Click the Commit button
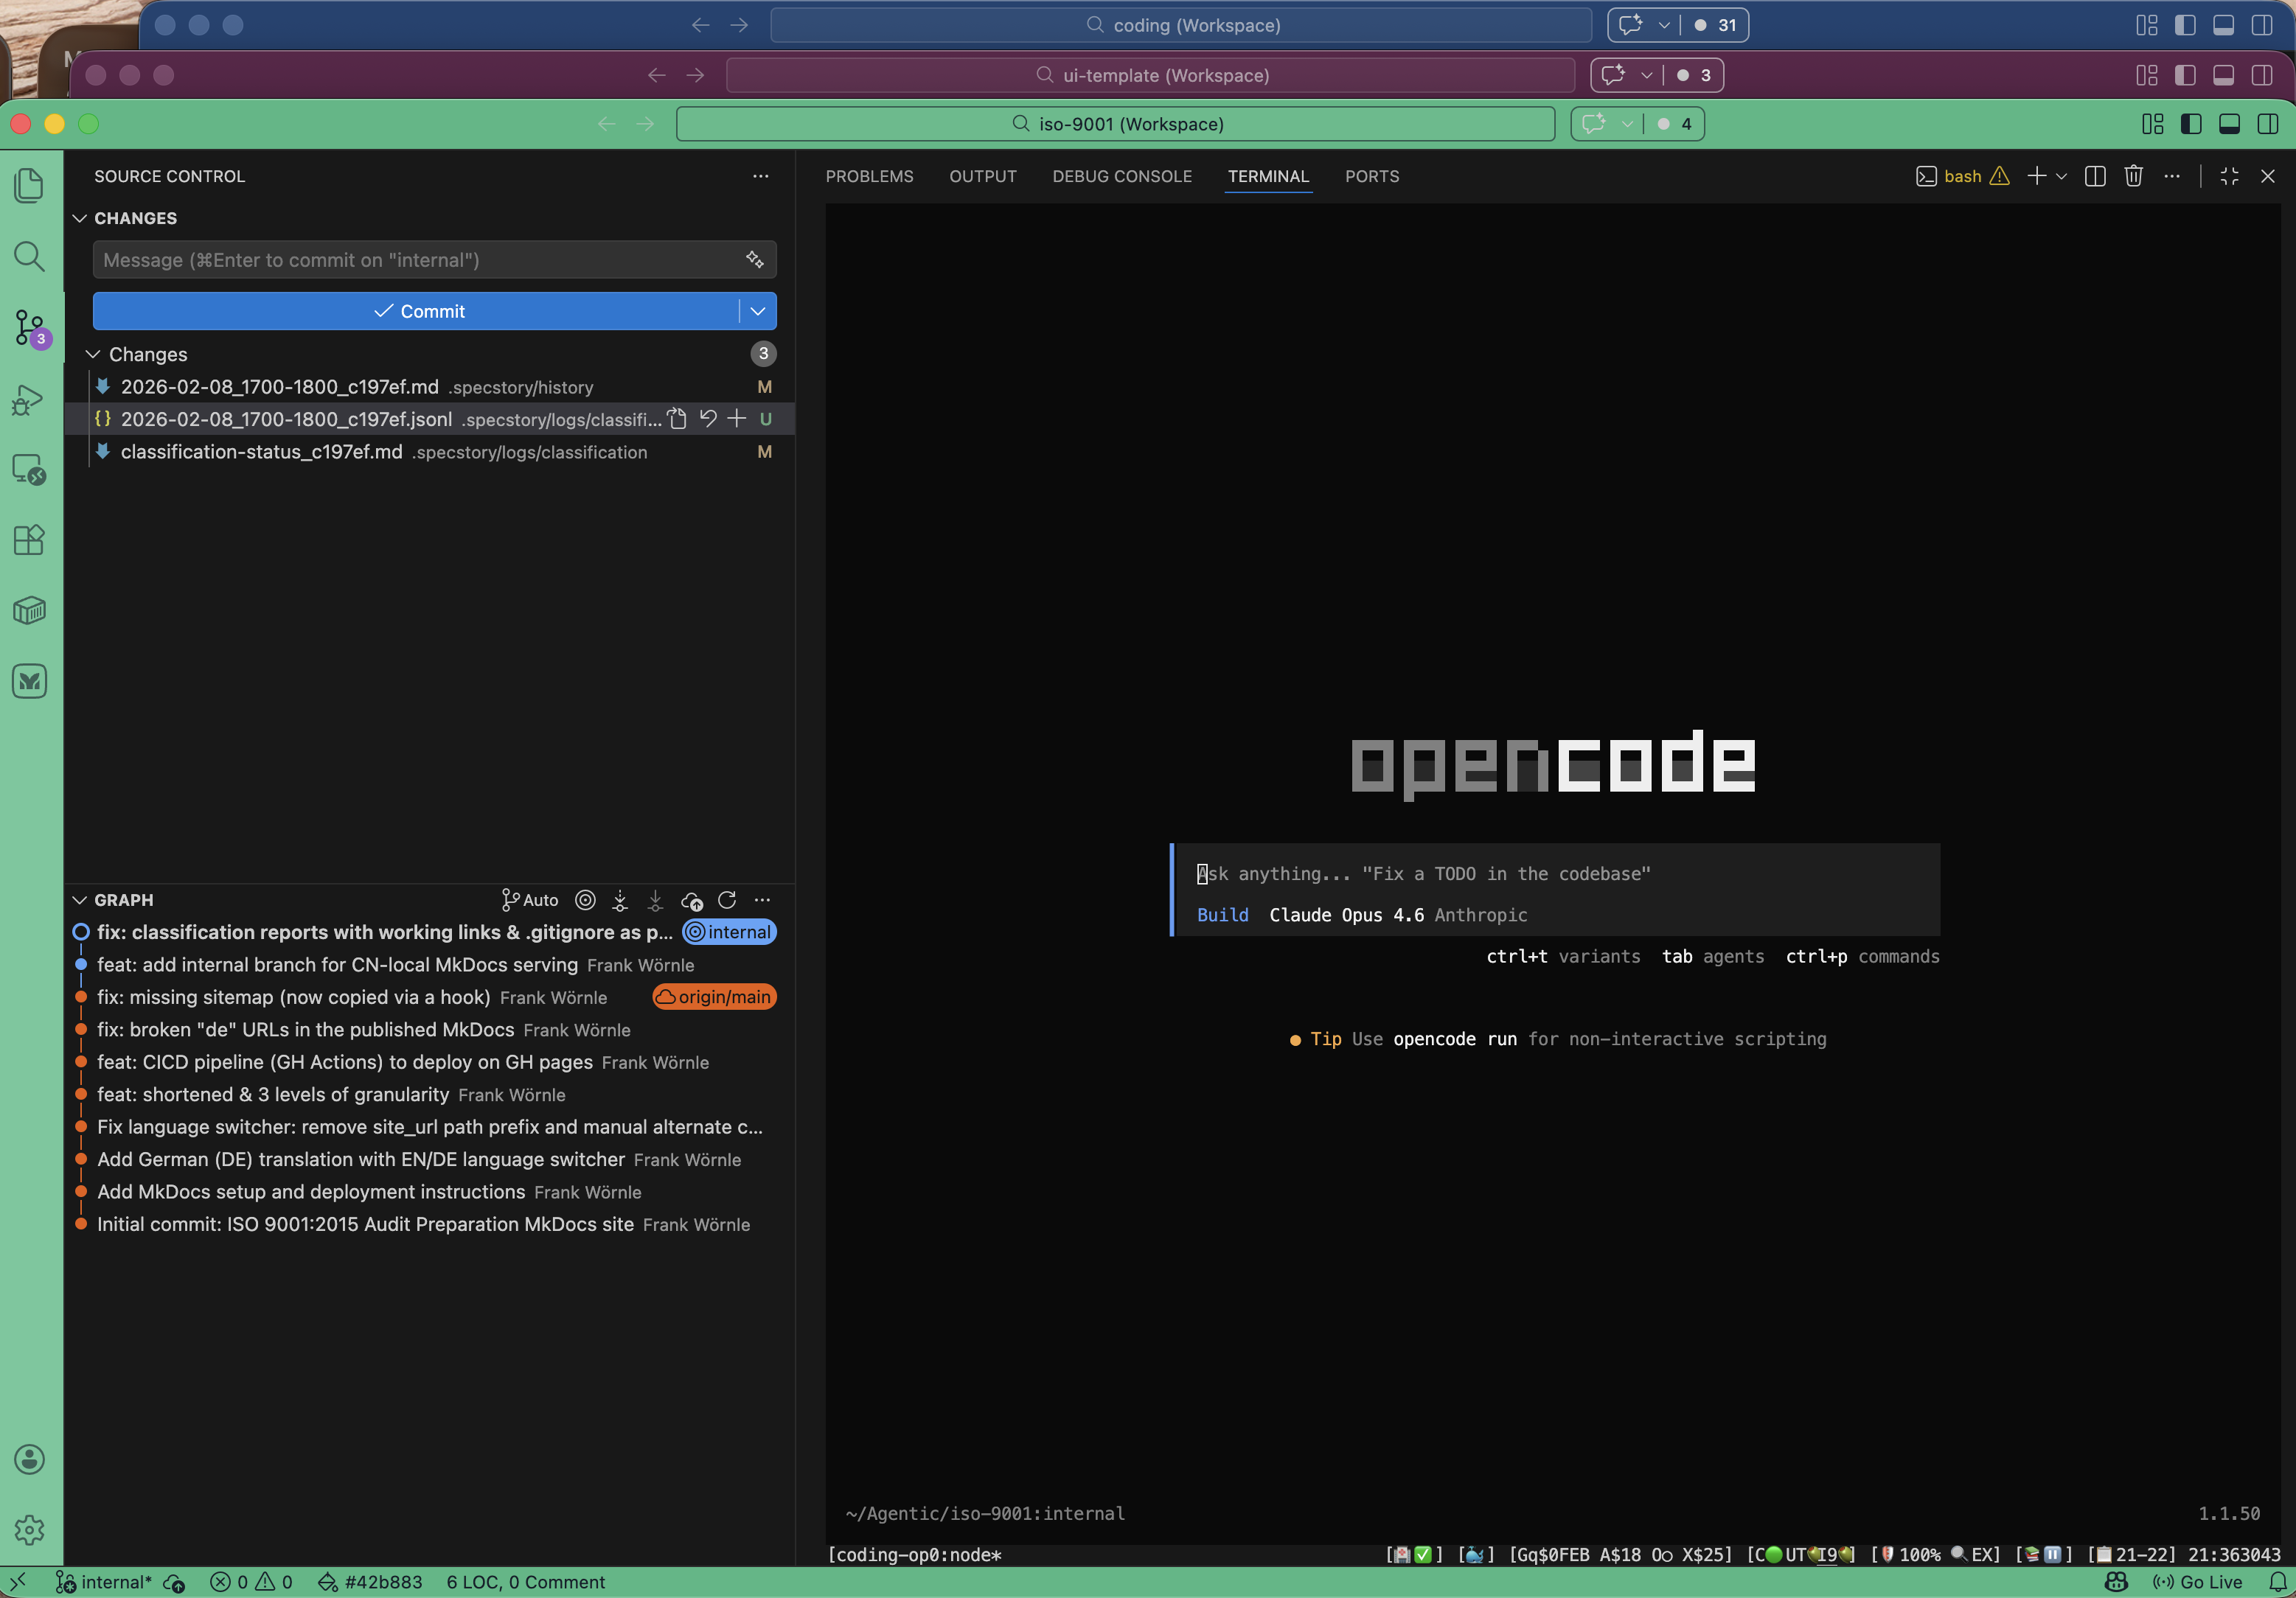Screen dimensions: 2296x1598 pyautogui.click(x=417, y=311)
